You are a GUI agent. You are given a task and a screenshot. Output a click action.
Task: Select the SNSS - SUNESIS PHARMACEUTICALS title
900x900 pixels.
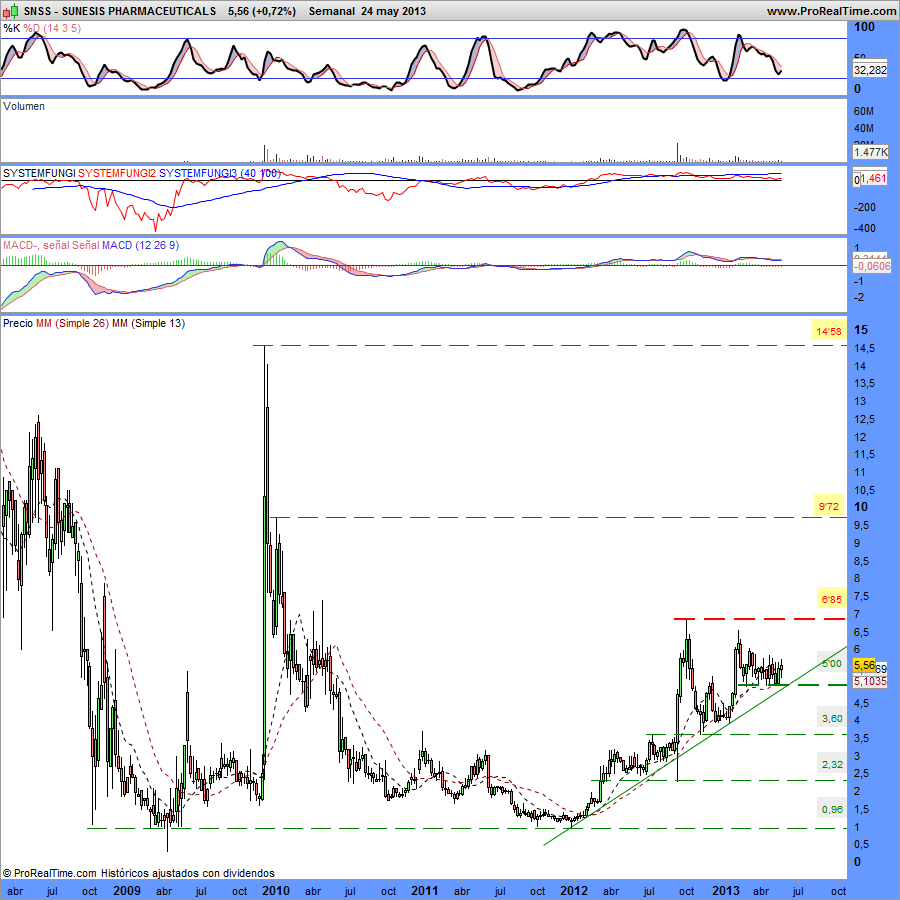point(119,11)
